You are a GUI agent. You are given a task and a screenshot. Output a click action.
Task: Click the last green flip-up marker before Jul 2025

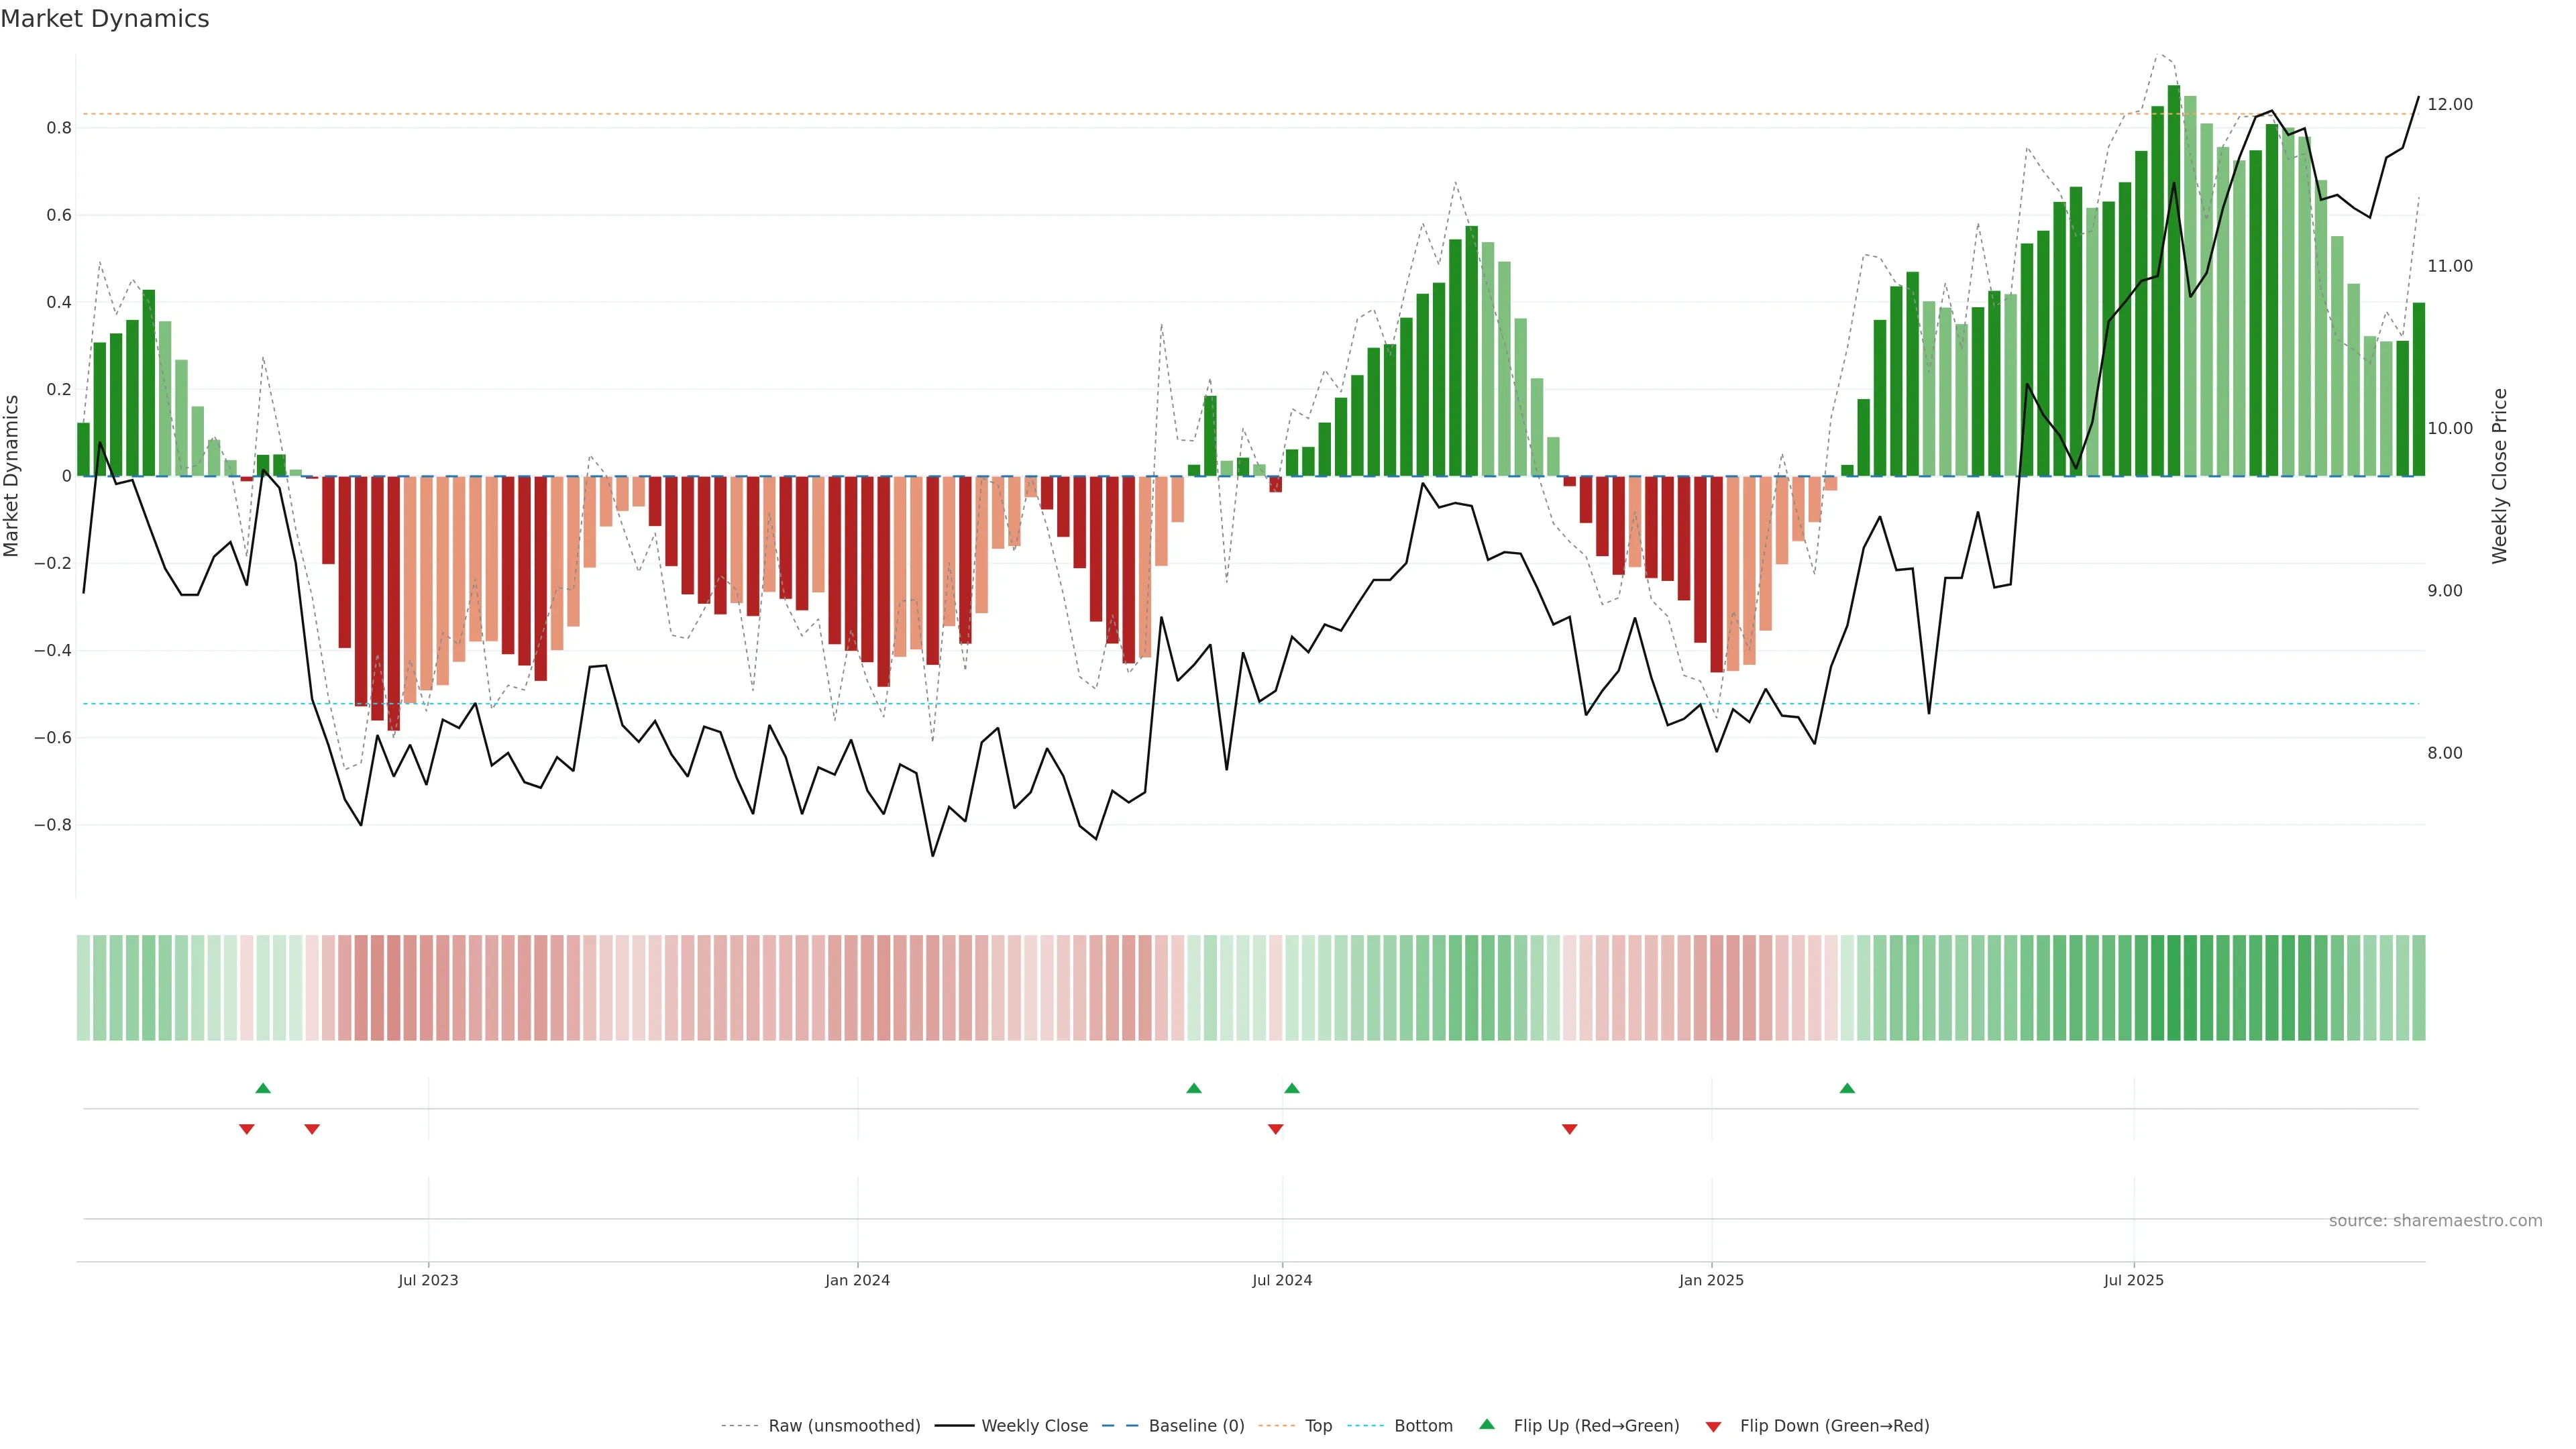tap(1847, 1088)
